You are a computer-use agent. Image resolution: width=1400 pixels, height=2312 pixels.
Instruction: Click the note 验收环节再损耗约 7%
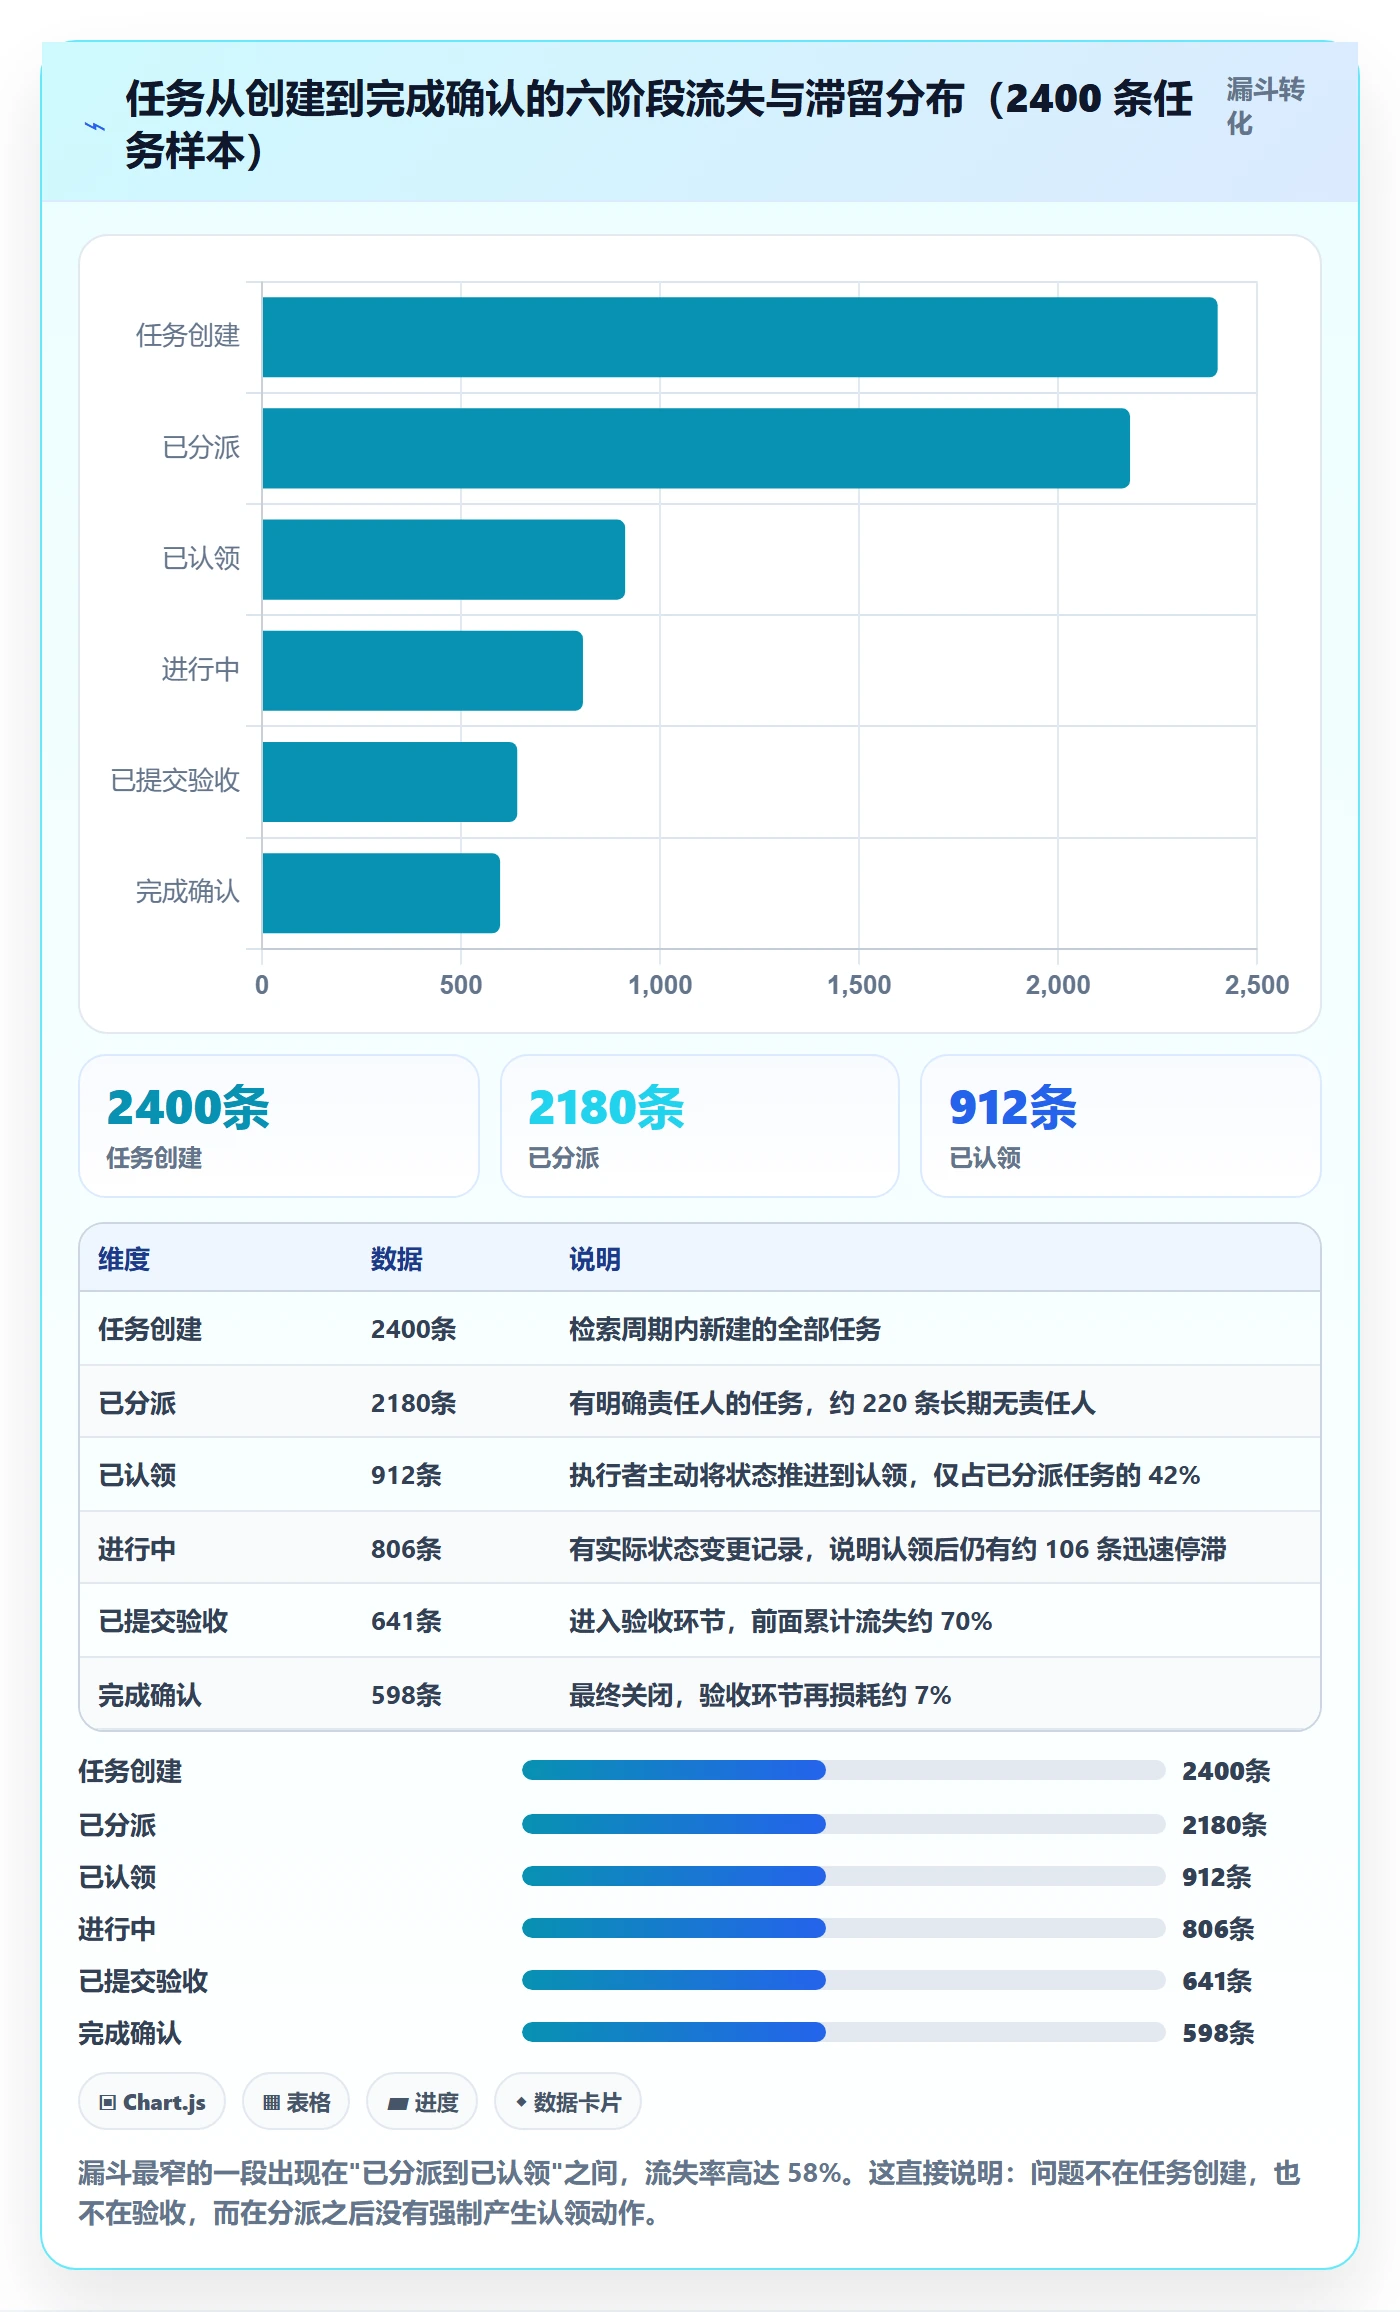point(760,1695)
